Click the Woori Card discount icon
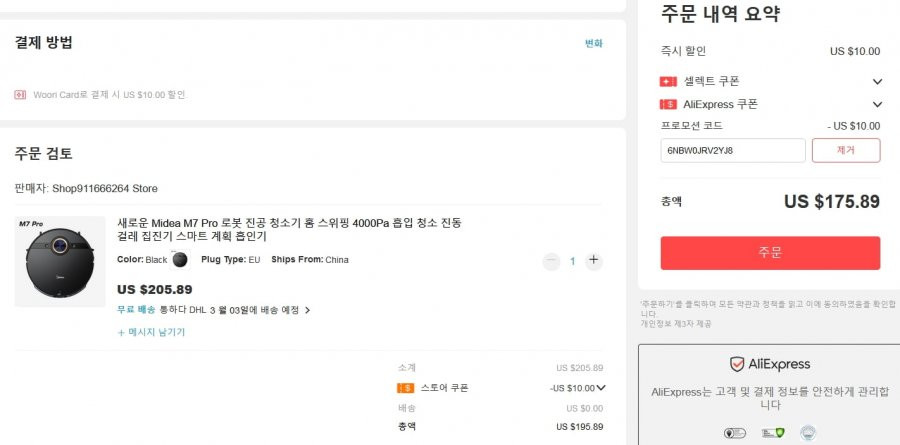The width and height of the screenshot is (900, 445). 20,95
